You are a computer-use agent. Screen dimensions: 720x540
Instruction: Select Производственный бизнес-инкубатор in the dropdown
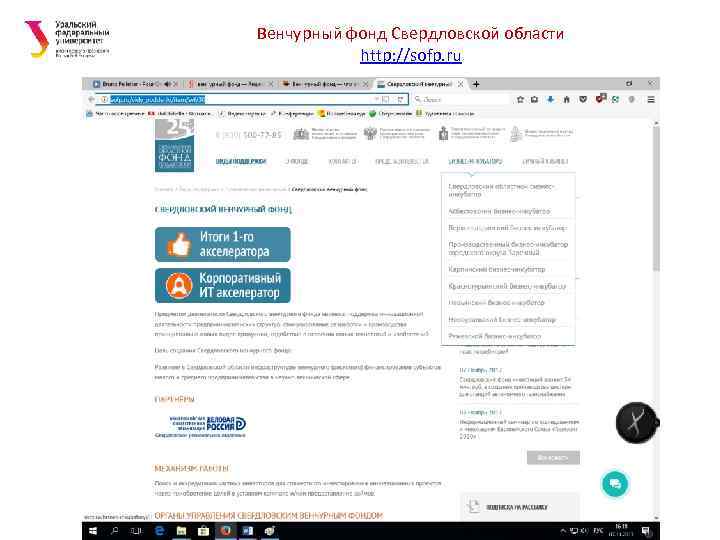point(508,248)
